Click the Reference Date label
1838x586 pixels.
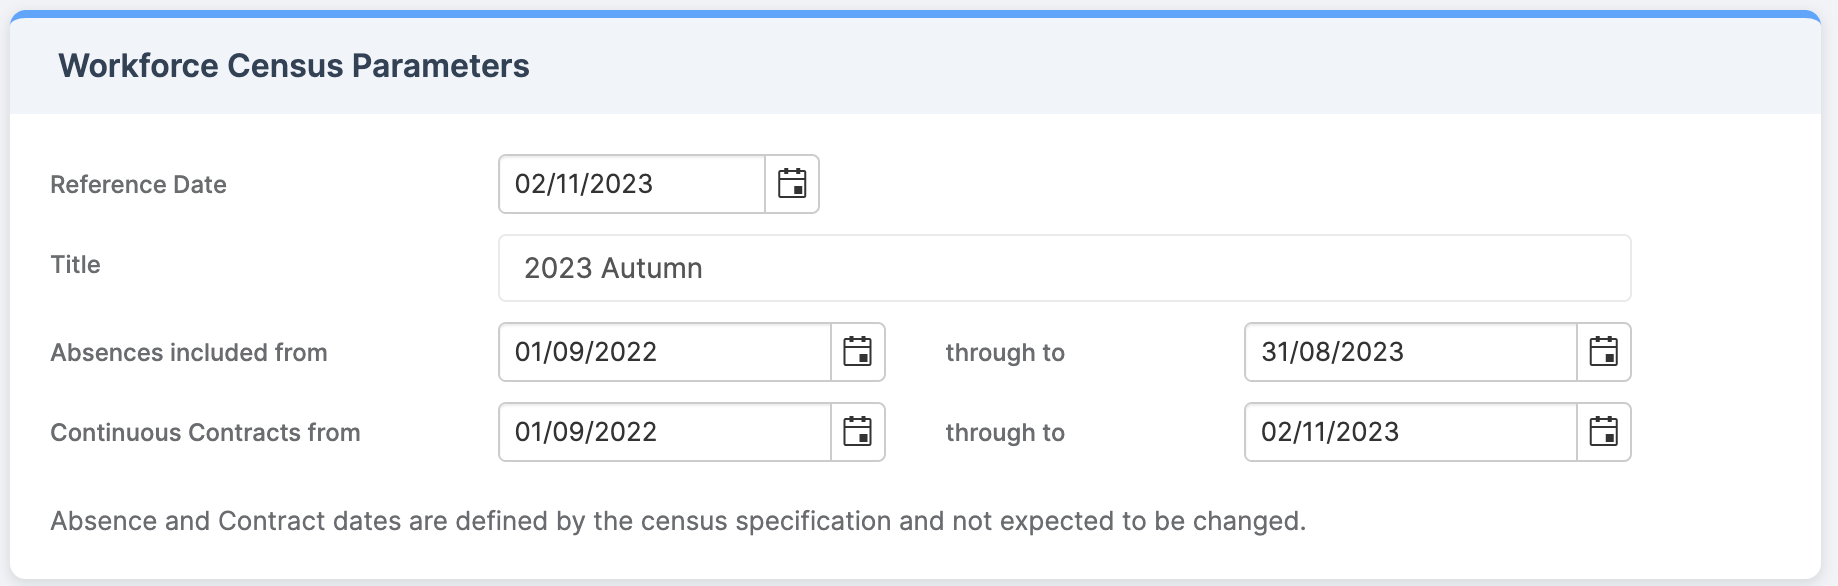[138, 185]
